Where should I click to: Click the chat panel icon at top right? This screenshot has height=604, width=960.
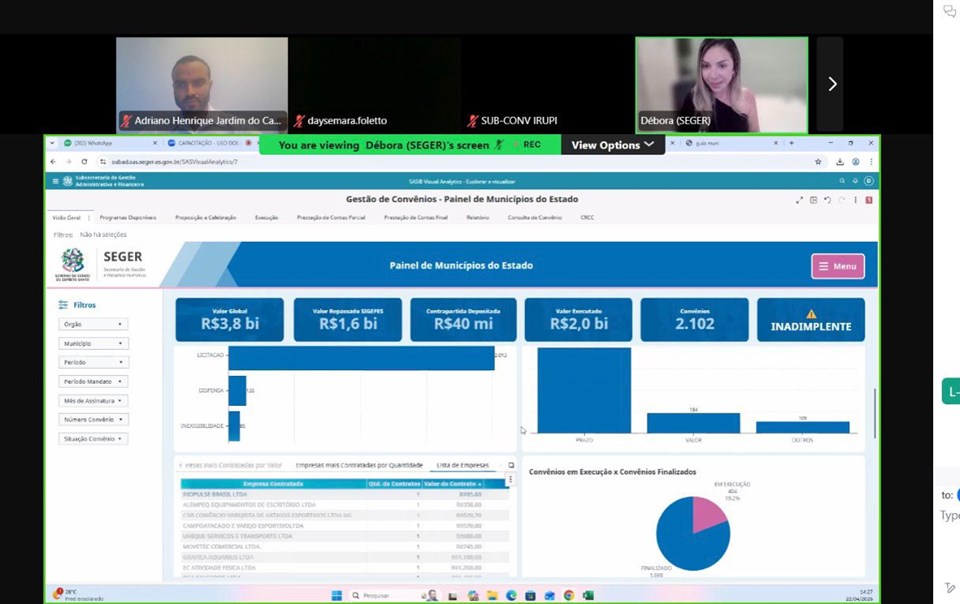tap(949, 12)
